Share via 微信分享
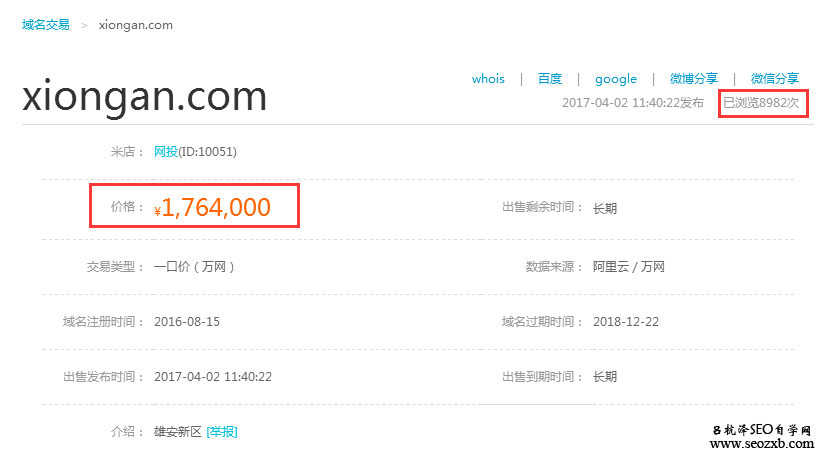The width and height of the screenshot is (822, 458). pos(774,79)
